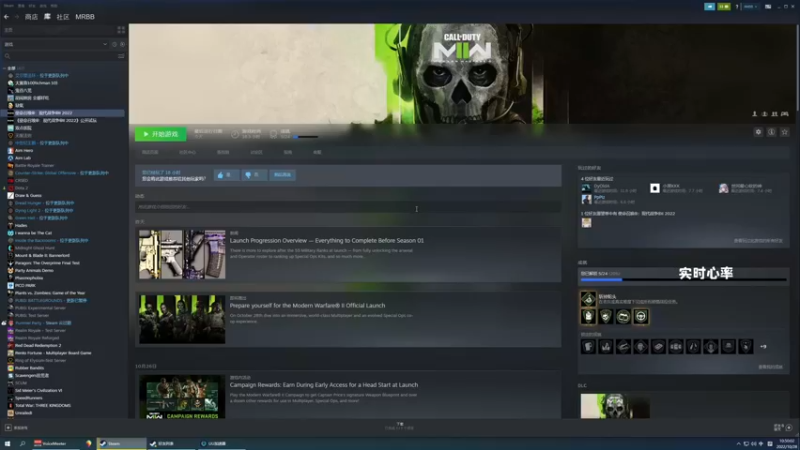
Task: Select PICO PARK in the library
Action: coord(25,286)
